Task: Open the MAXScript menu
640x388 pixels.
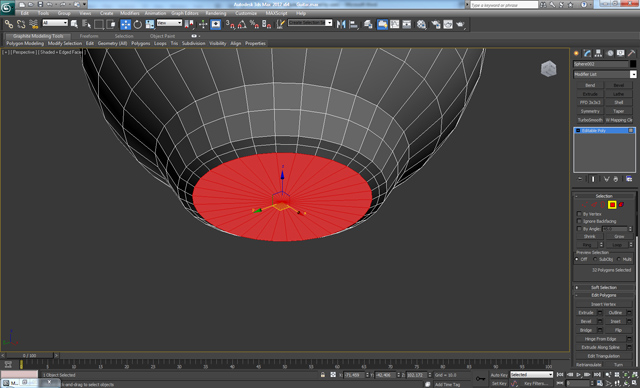Action: pos(276,13)
